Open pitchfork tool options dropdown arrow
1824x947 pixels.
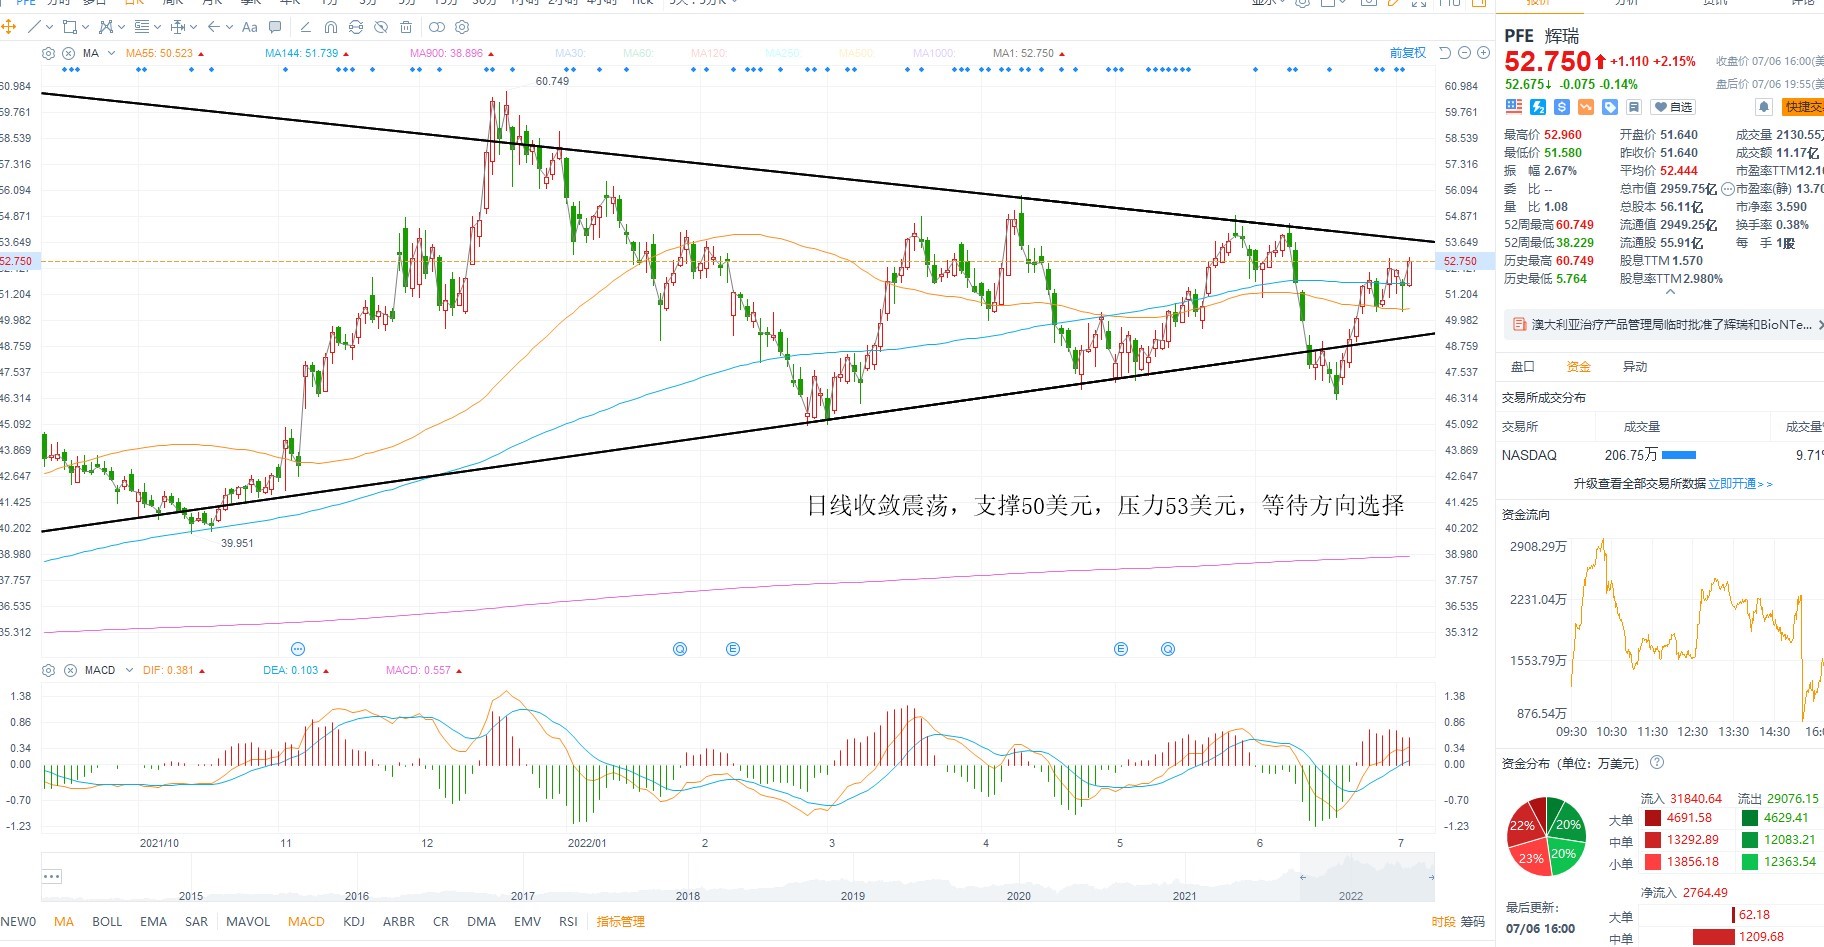121,27
